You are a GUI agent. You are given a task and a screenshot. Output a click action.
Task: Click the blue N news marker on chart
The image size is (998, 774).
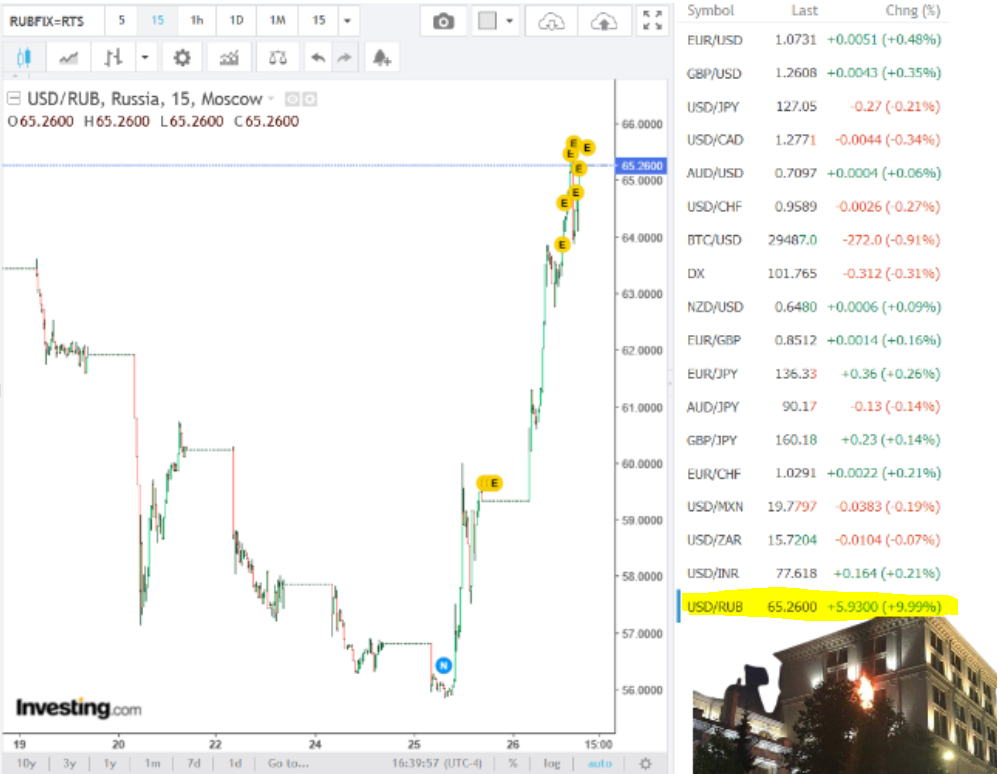point(444,665)
